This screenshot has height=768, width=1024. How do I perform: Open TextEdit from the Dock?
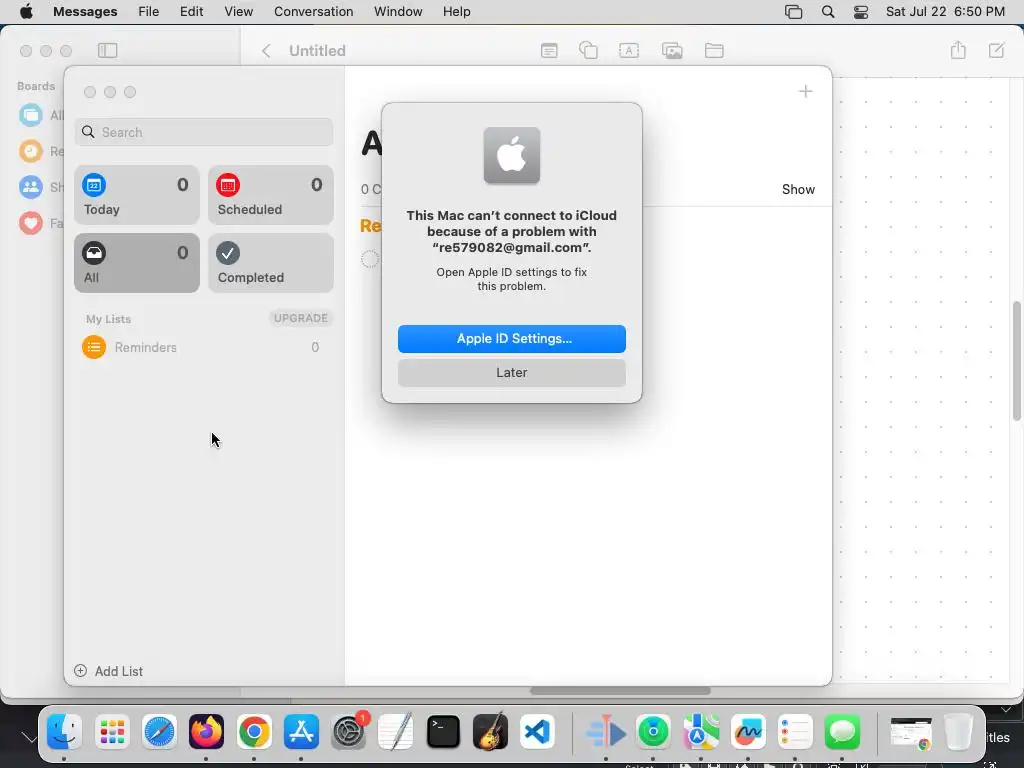pos(396,731)
